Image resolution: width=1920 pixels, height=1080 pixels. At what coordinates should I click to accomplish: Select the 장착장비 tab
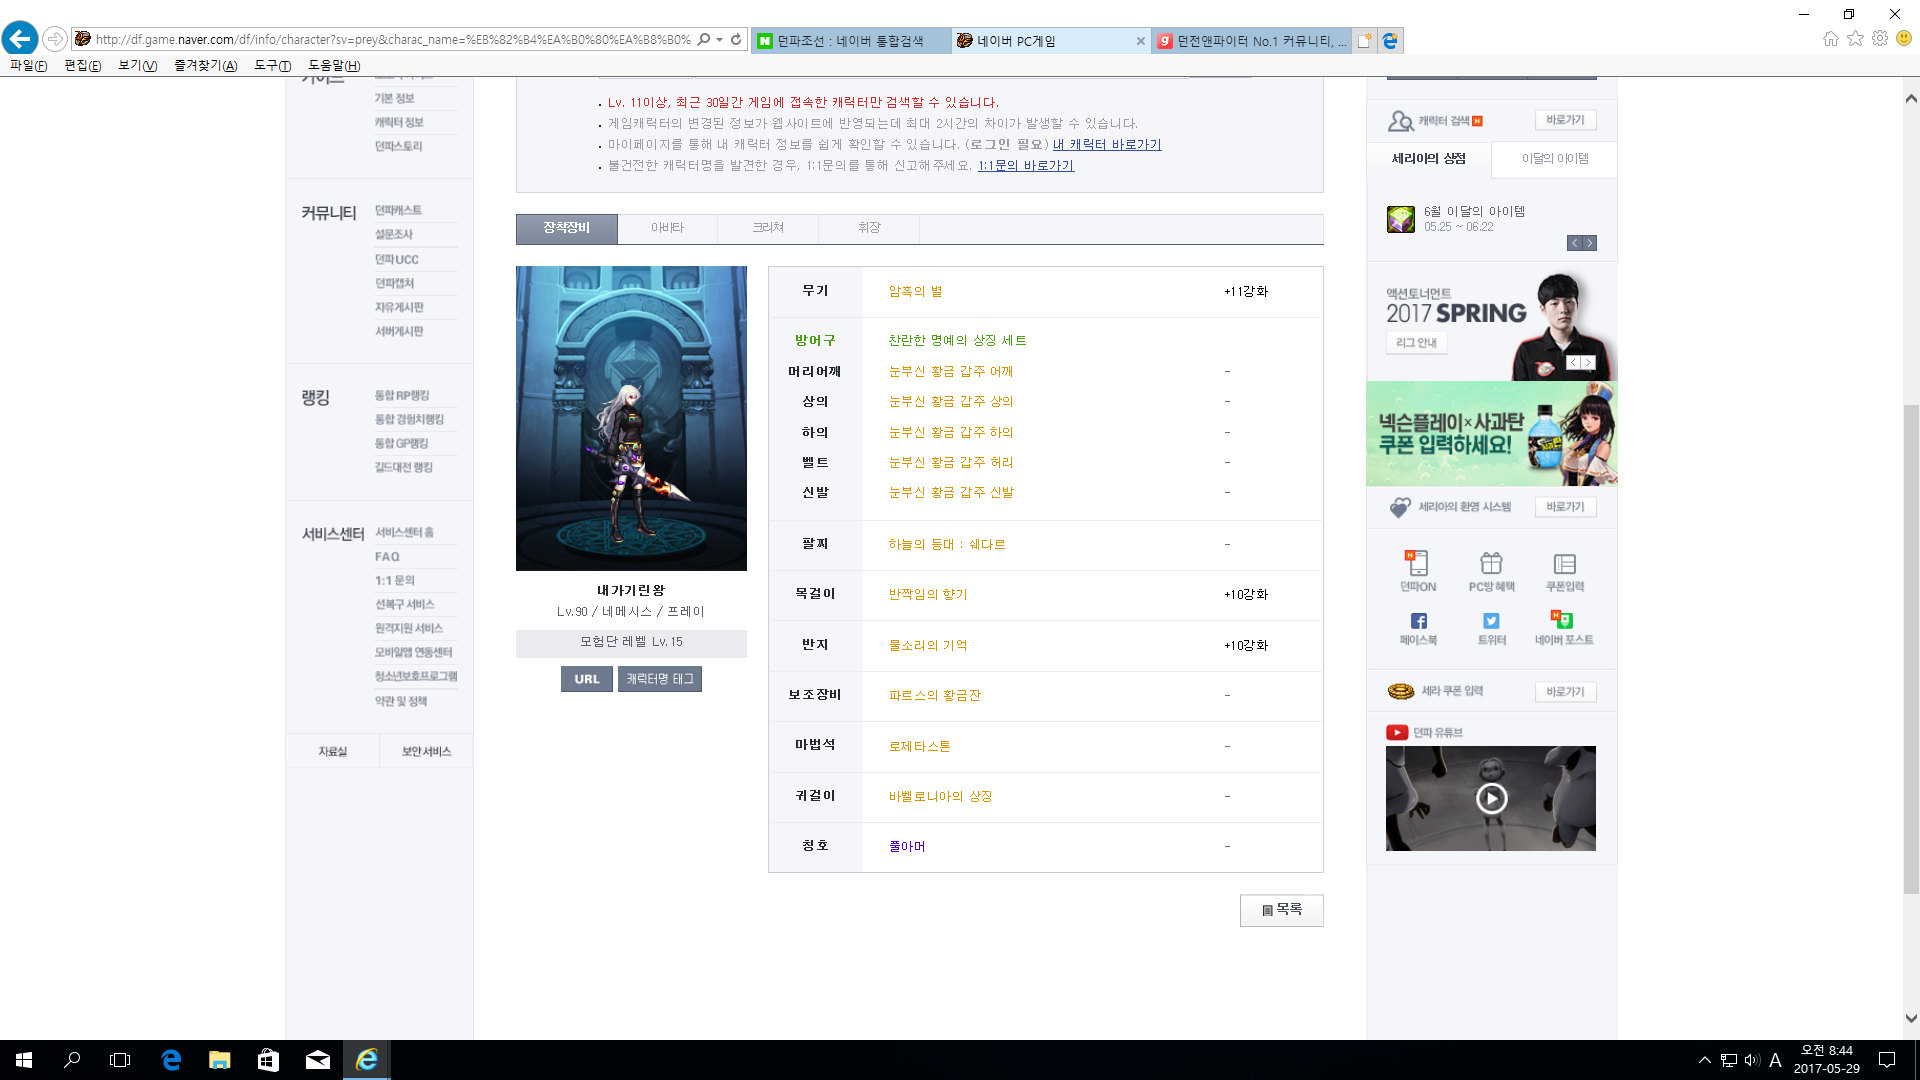point(567,228)
